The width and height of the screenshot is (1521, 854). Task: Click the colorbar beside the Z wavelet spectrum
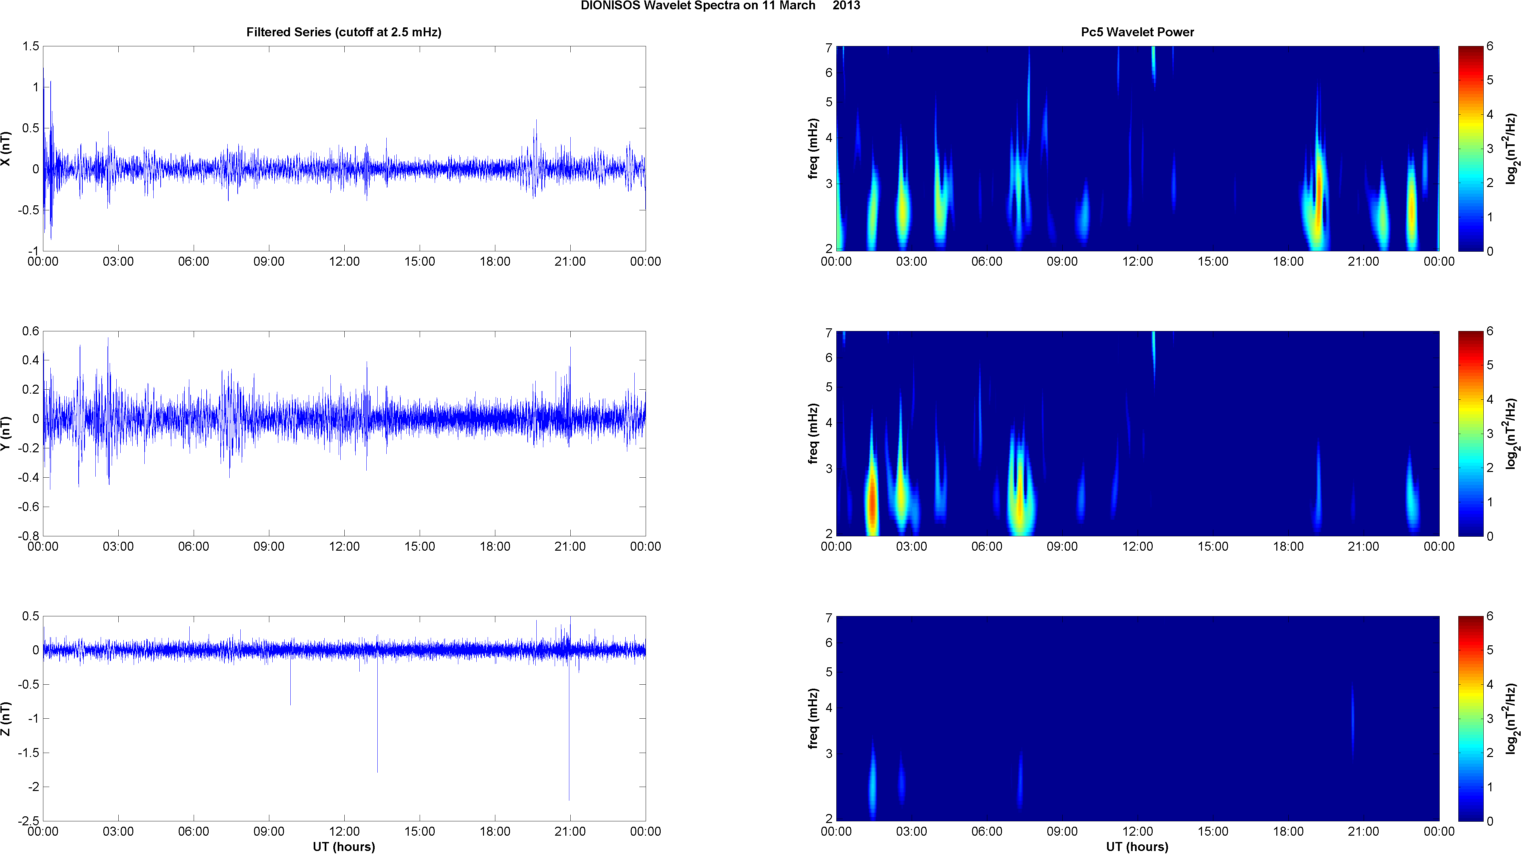[1470, 719]
